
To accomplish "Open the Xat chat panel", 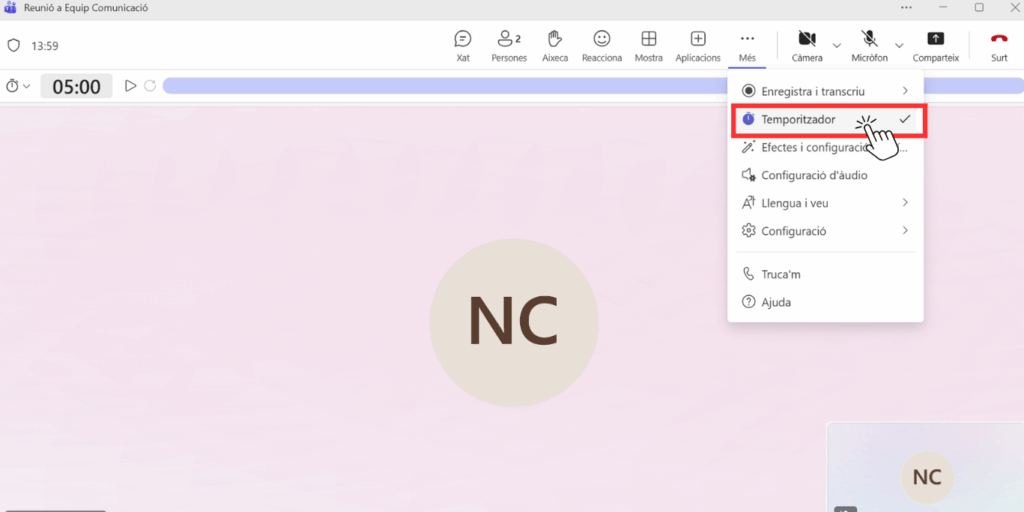I will pos(462,45).
